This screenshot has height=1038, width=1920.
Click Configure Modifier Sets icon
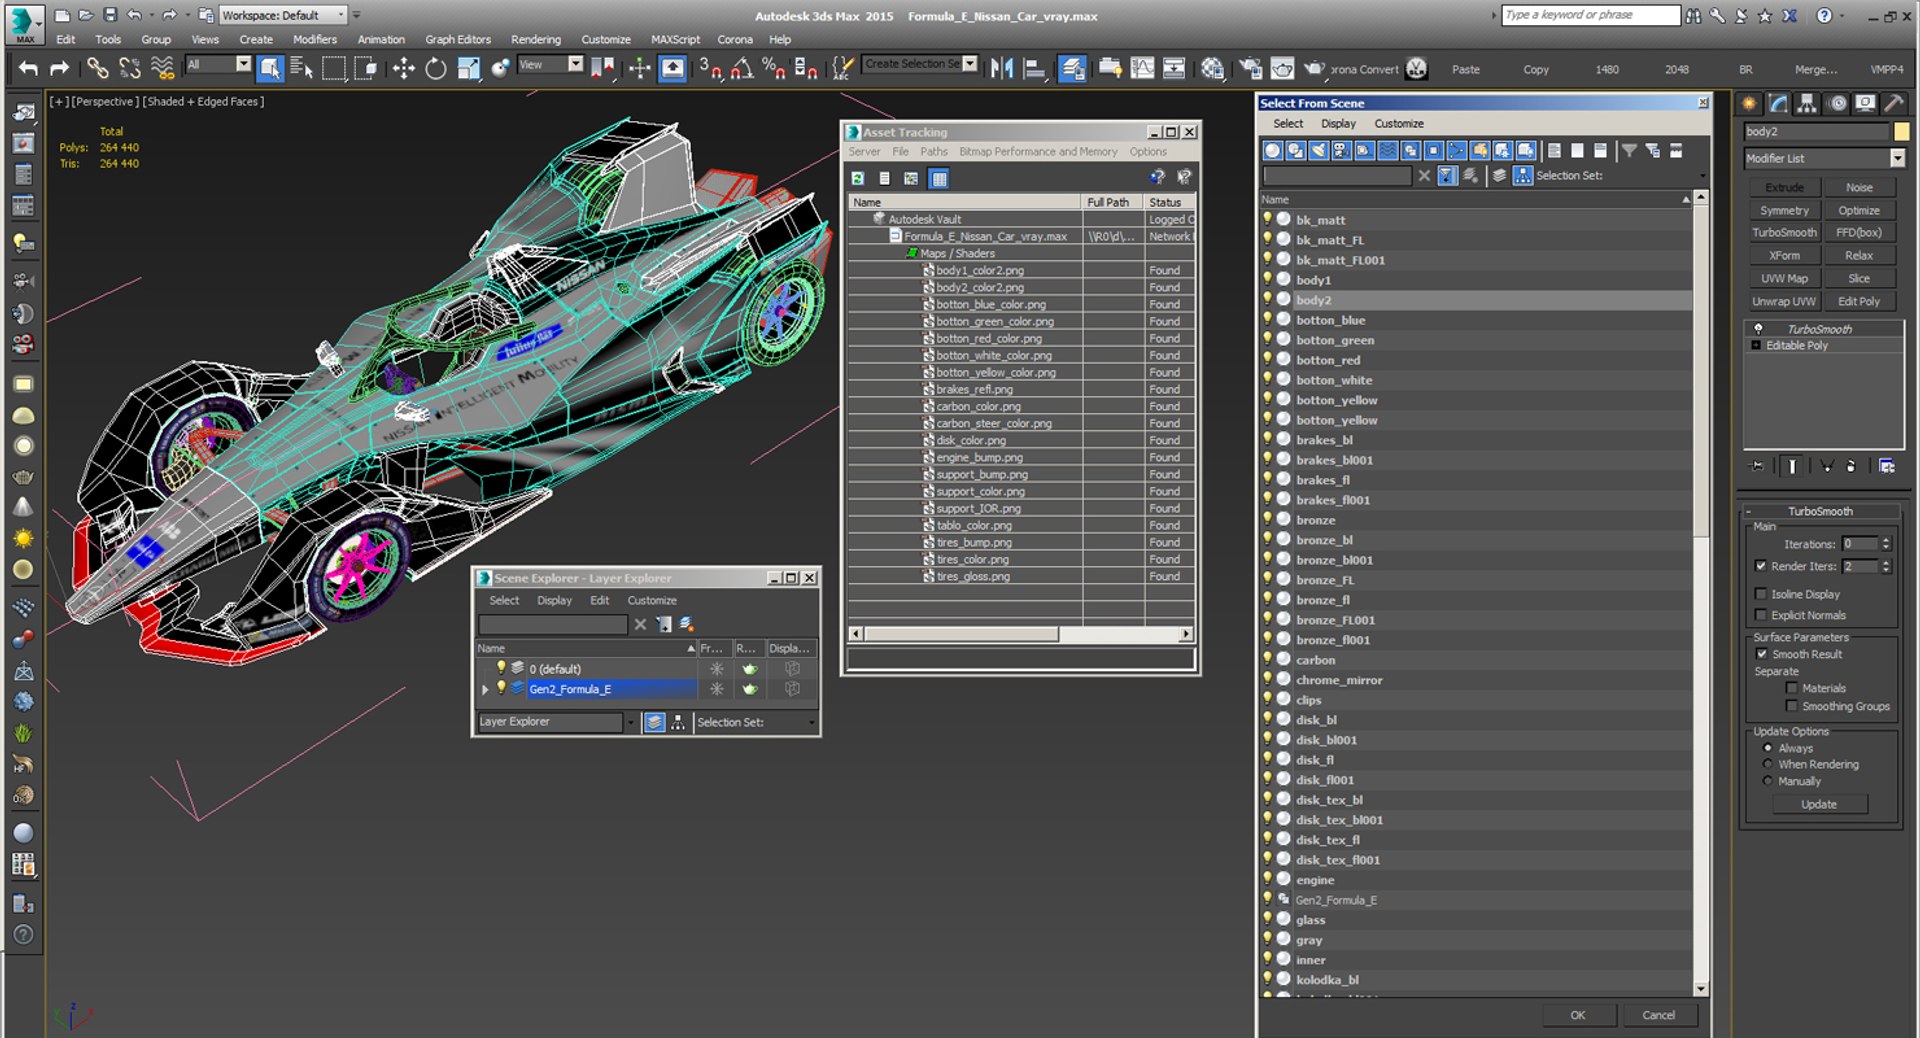pos(1887,466)
